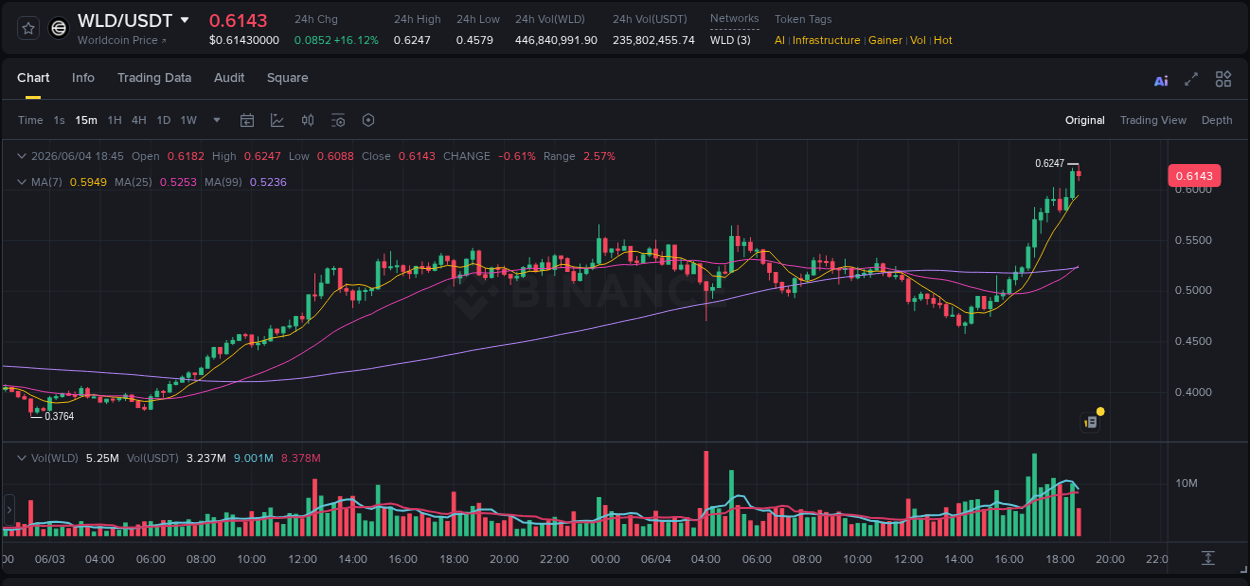Switch to the Trading View chart
Screen dimensions: 1250x586
1153,120
